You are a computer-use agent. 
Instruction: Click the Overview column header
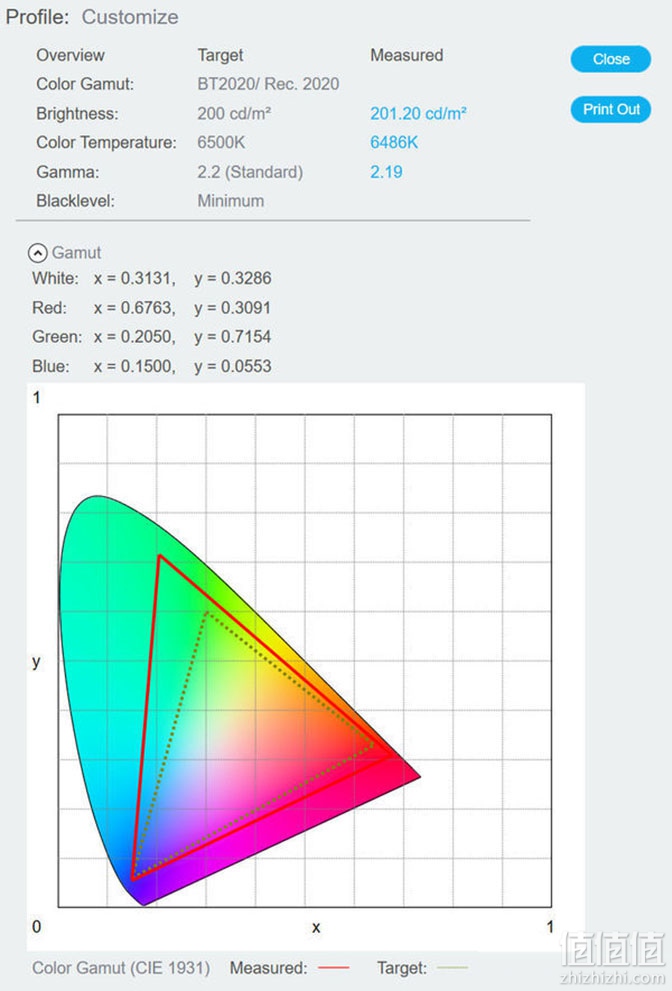(70, 56)
